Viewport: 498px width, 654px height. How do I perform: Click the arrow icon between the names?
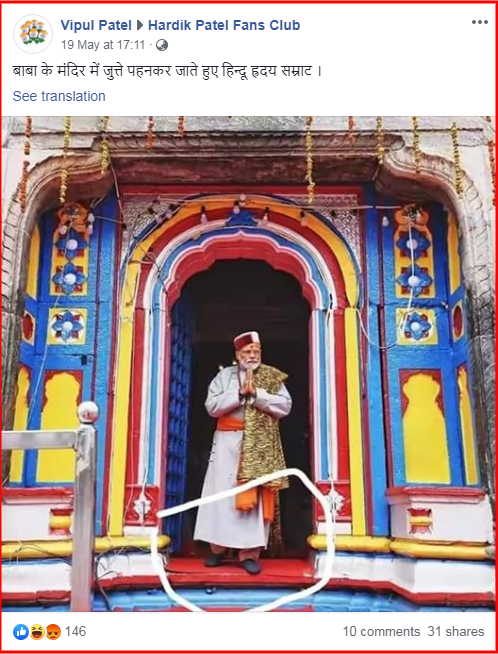(140, 25)
